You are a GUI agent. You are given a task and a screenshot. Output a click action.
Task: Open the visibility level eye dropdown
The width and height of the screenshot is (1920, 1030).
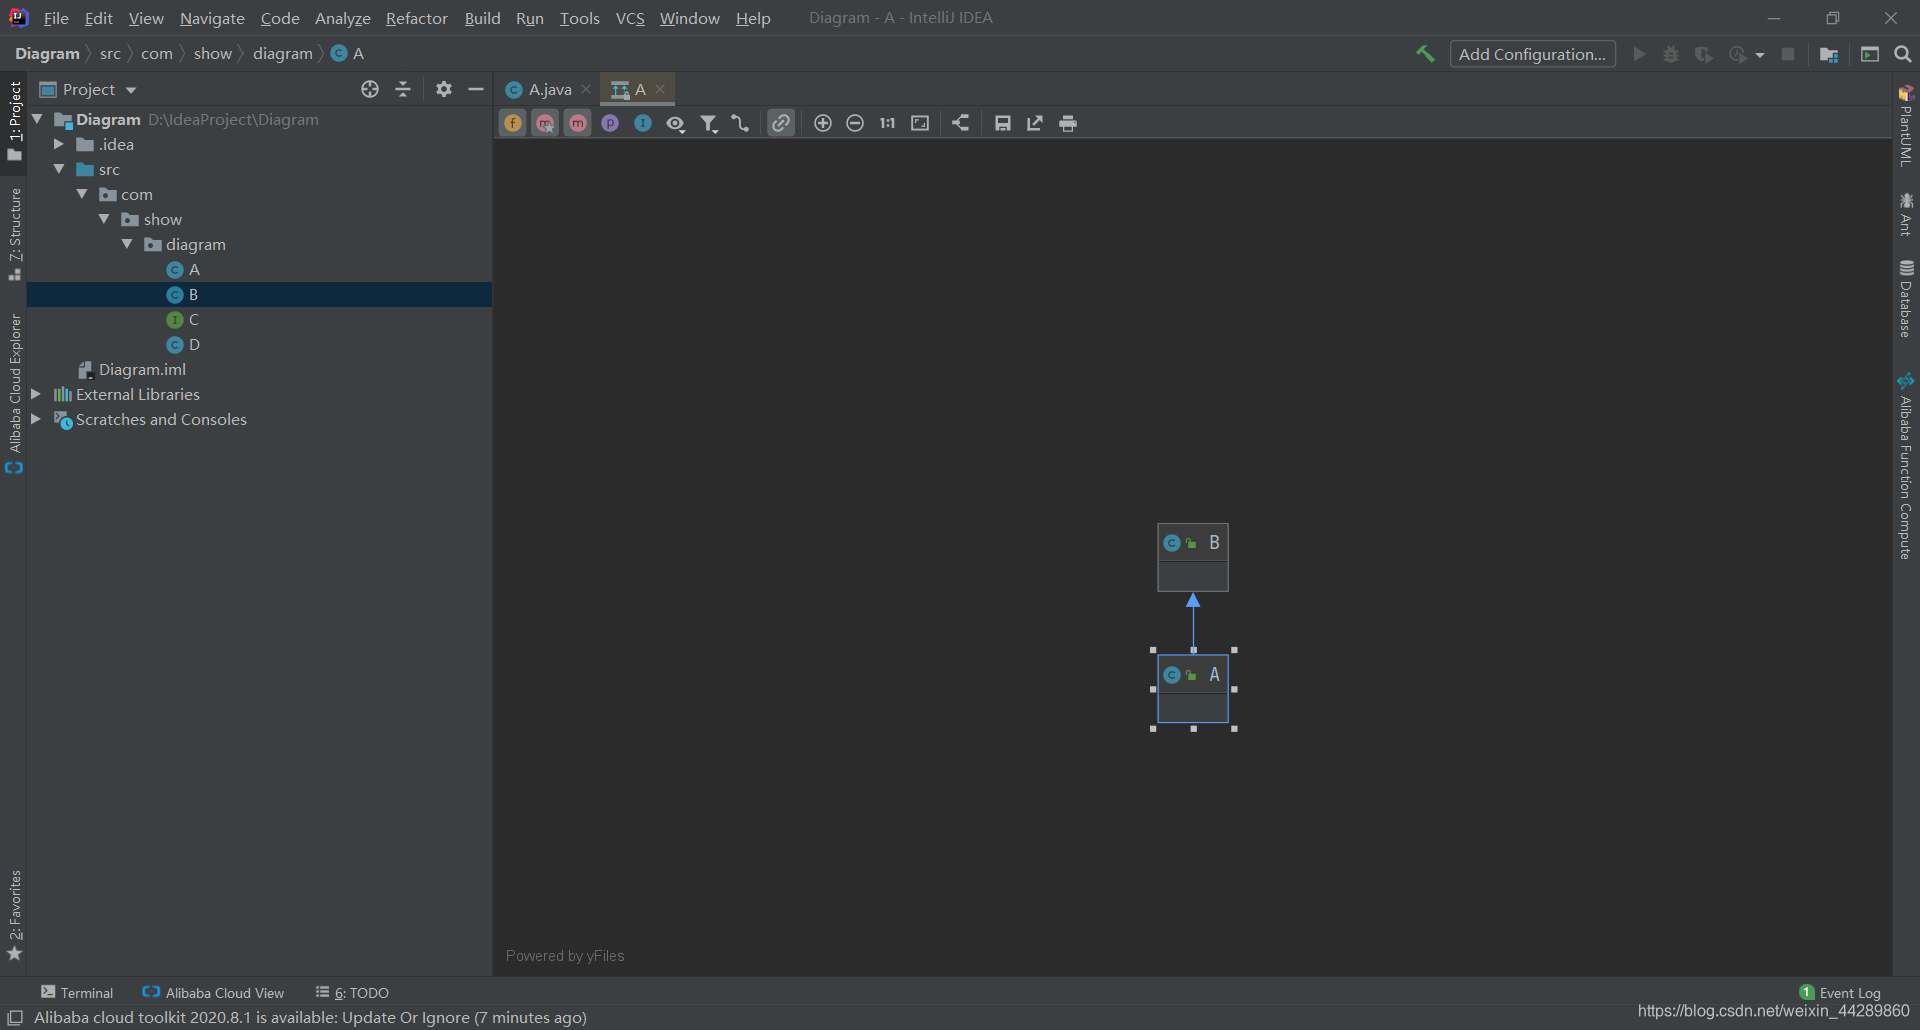point(676,123)
